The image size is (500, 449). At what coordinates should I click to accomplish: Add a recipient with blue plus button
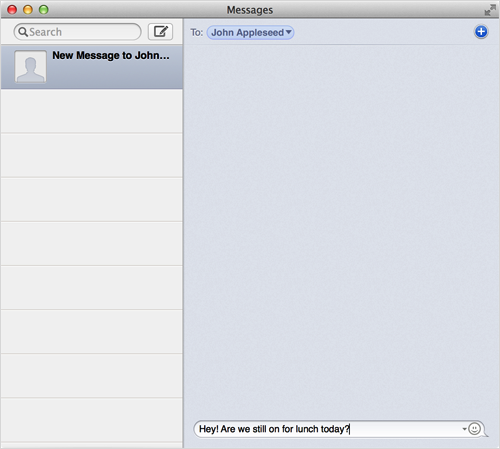coord(481,32)
